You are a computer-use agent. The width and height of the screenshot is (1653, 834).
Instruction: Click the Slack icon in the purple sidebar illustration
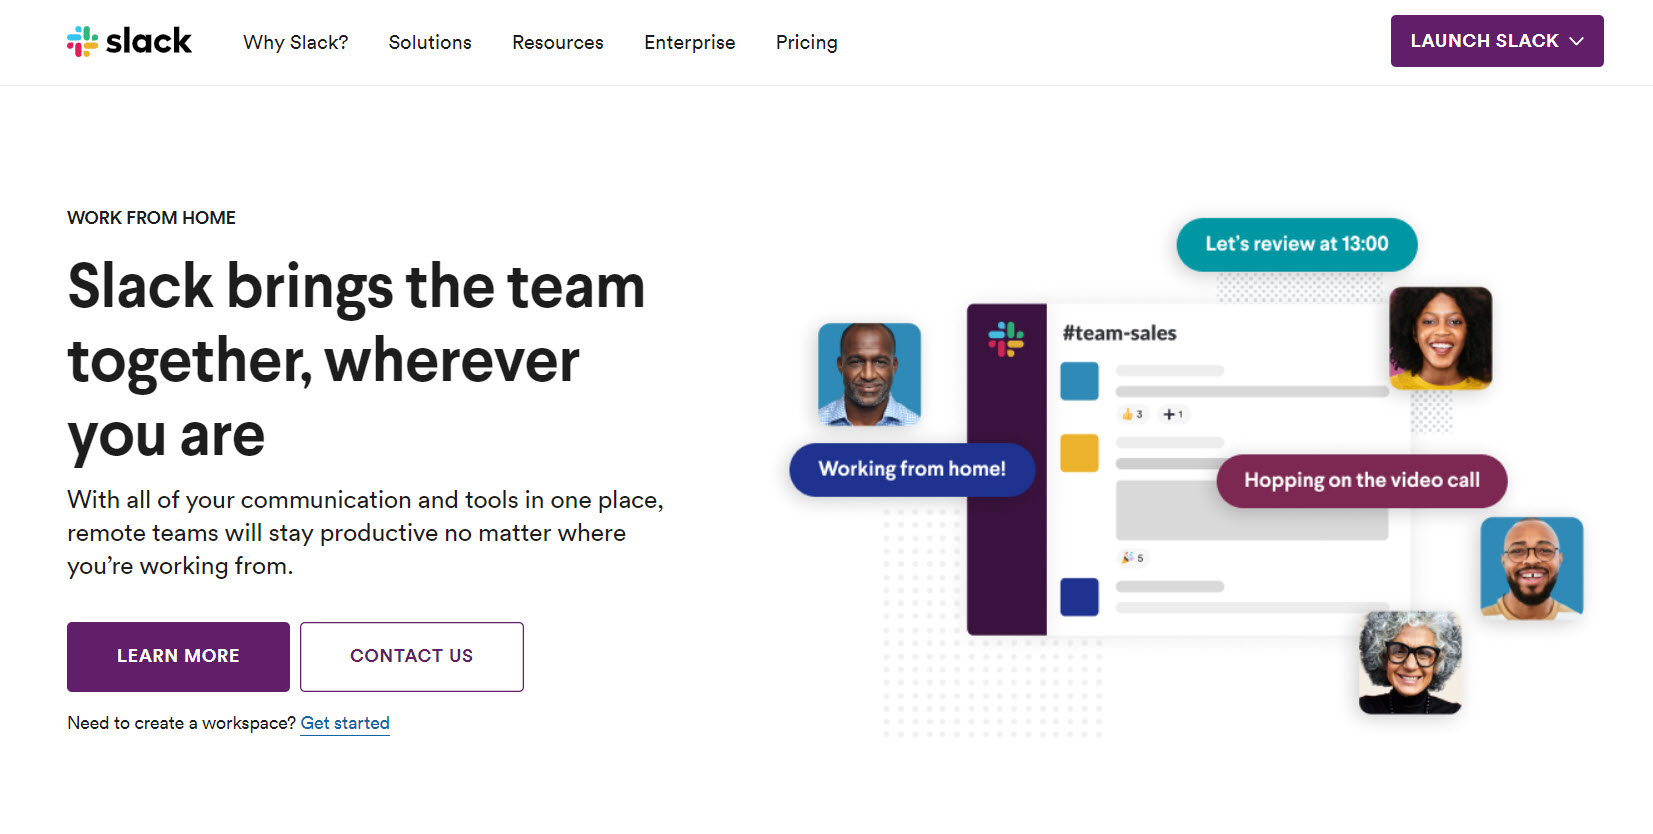click(x=1006, y=339)
